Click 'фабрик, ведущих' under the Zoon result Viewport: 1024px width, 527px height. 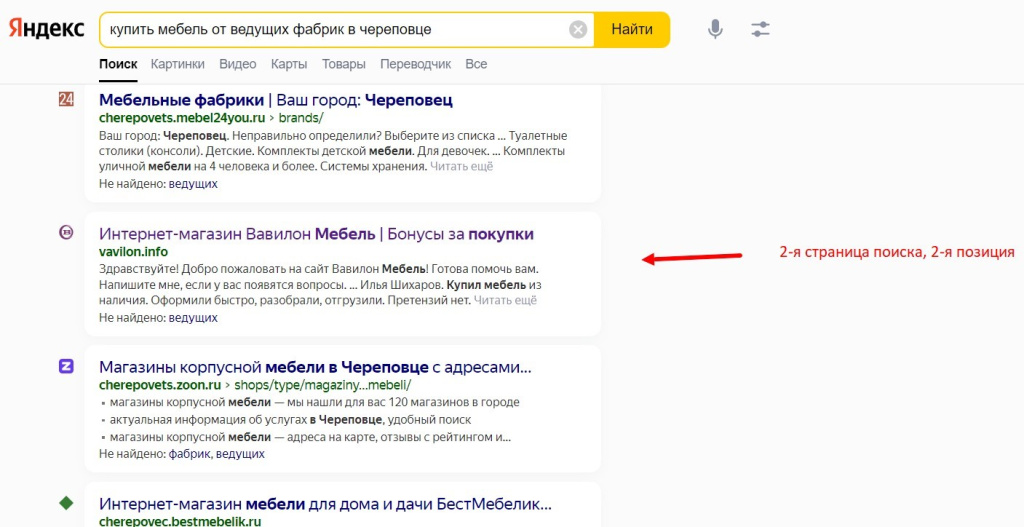tap(216, 454)
